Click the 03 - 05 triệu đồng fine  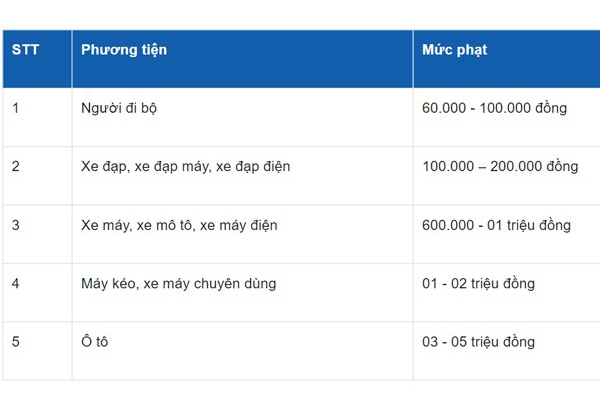click(478, 342)
